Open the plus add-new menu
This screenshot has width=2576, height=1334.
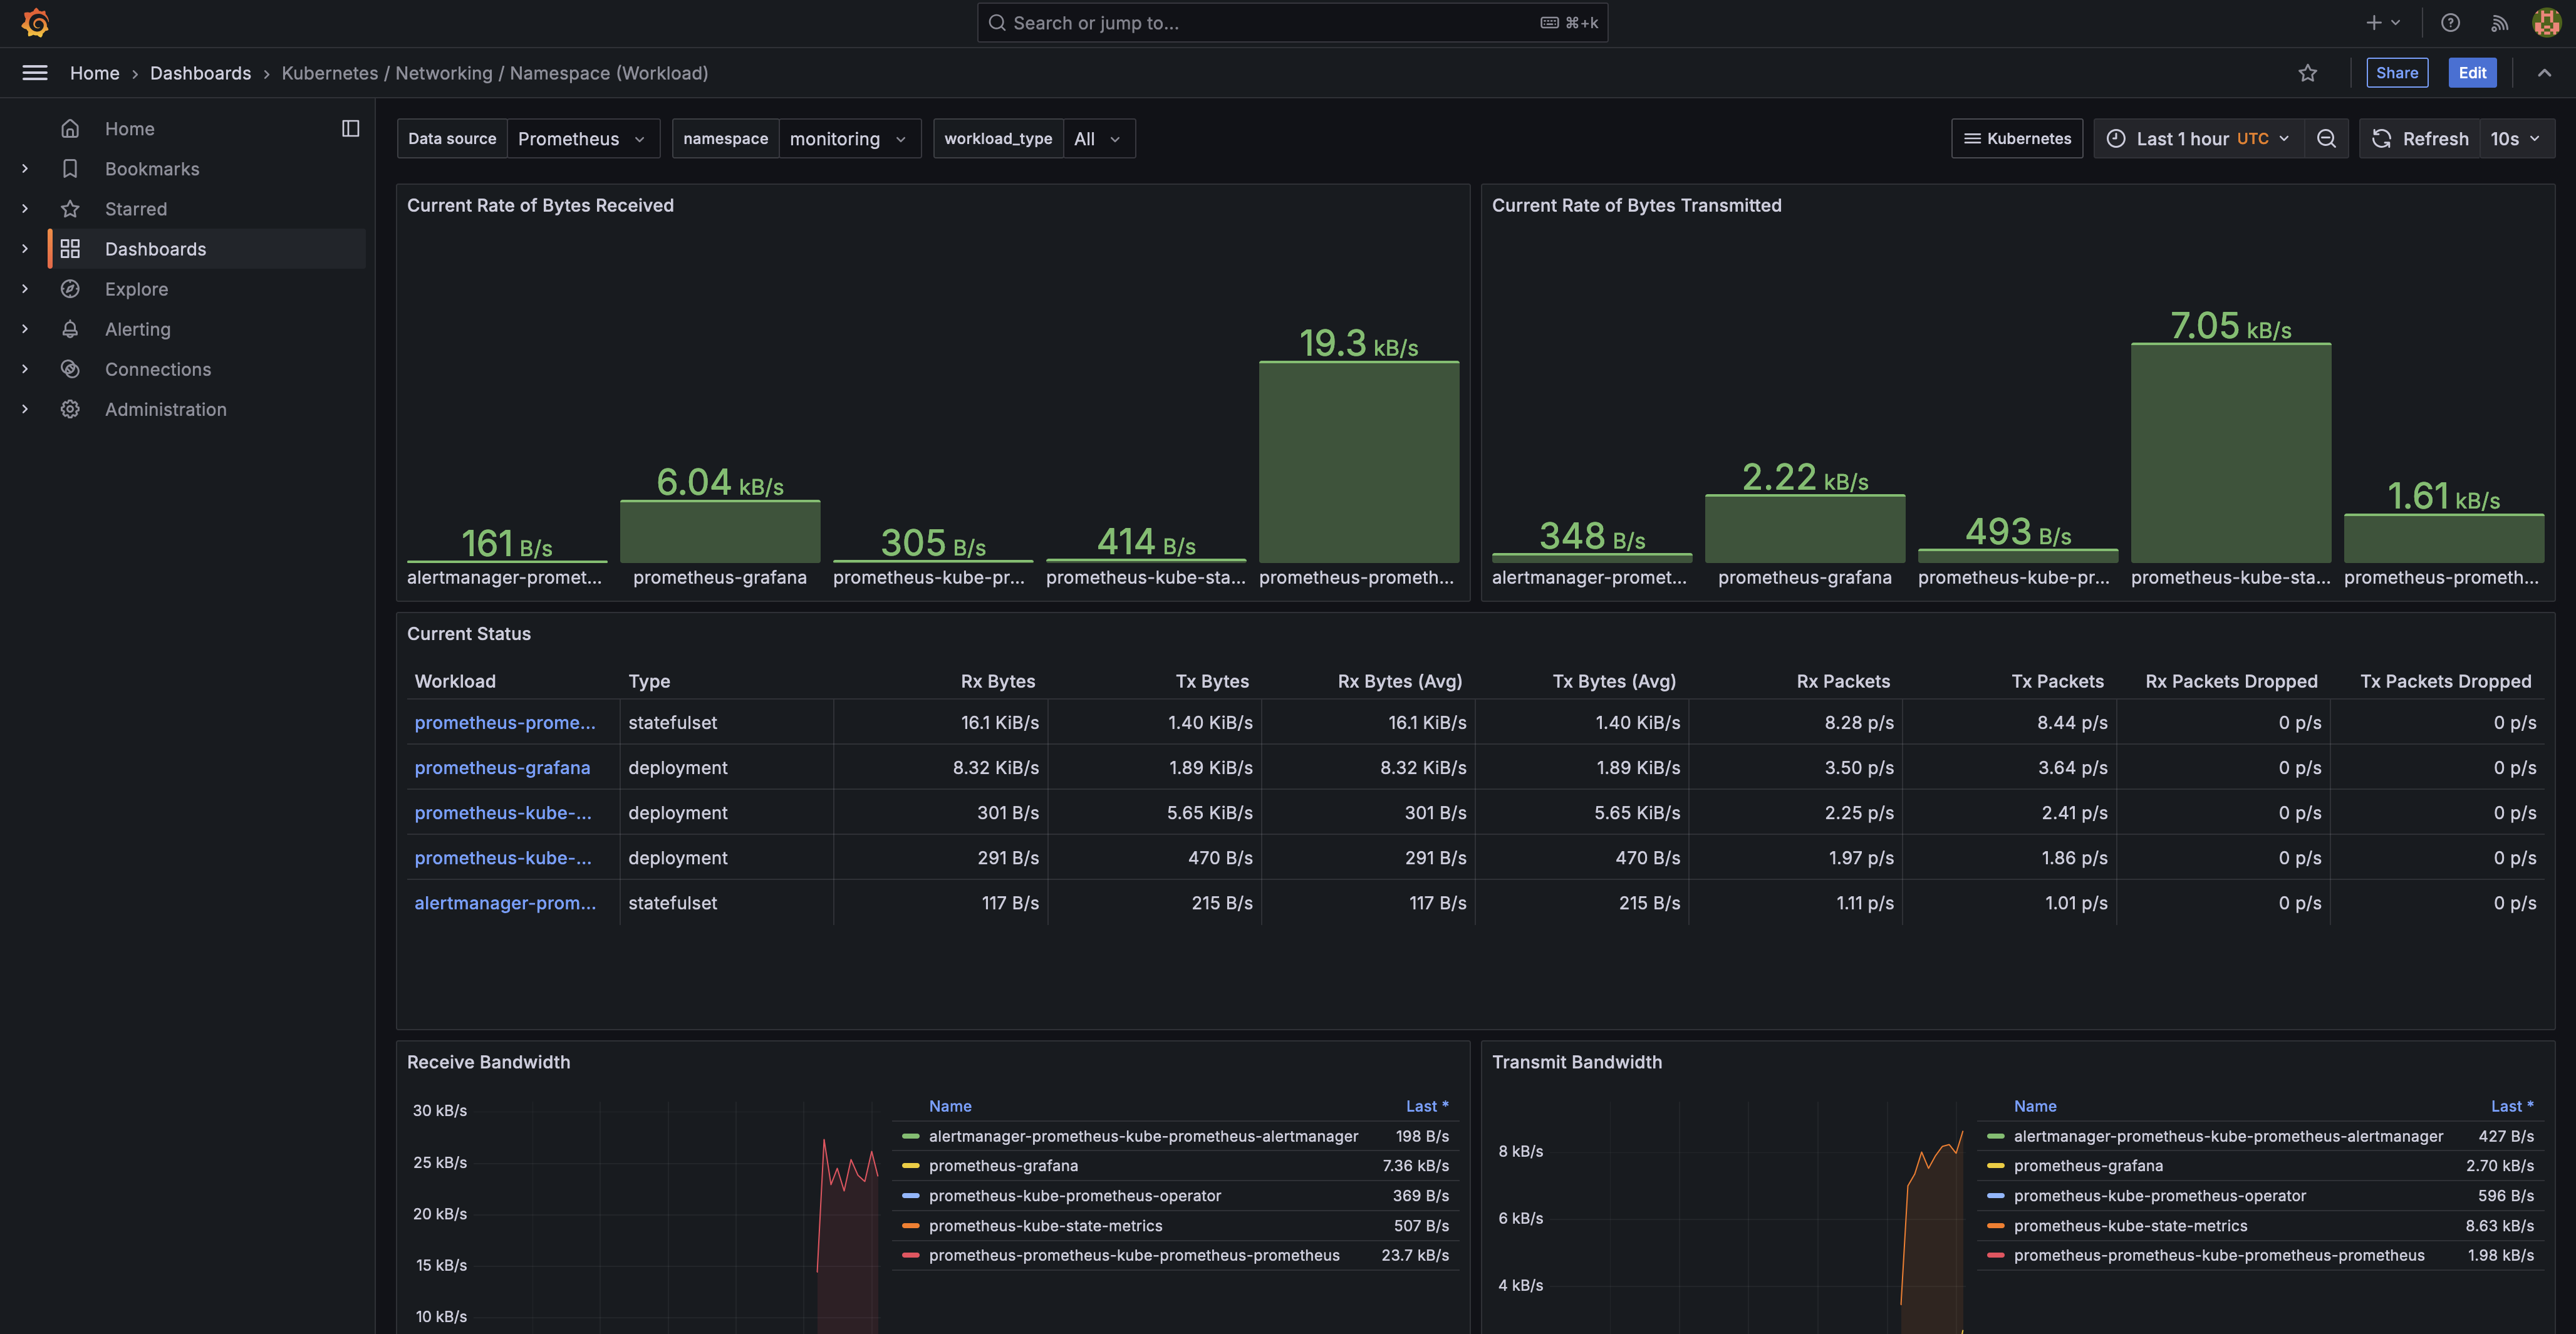[2382, 22]
